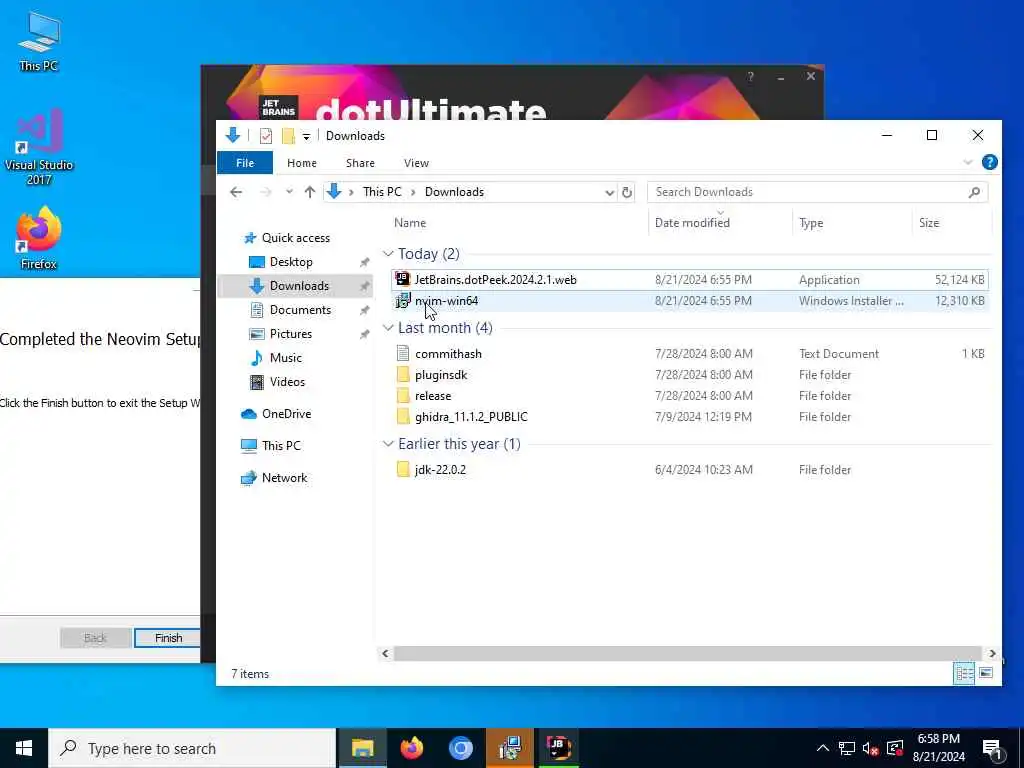The width and height of the screenshot is (1024, 768).
Task: Select Music in the navigation pane
Action: 285,358
